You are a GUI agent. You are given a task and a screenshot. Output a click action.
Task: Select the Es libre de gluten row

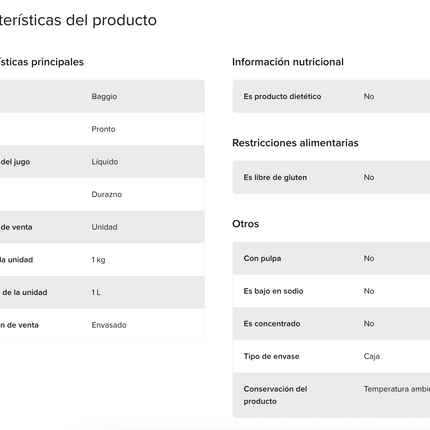pos(331,177)
